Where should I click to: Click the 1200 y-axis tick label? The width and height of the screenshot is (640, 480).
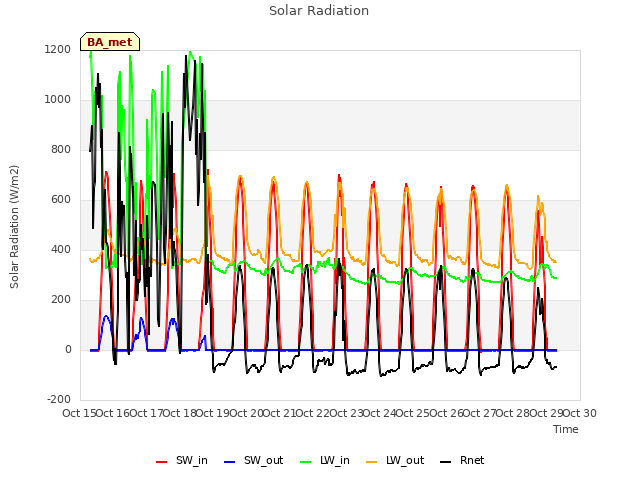coord(58,50)
